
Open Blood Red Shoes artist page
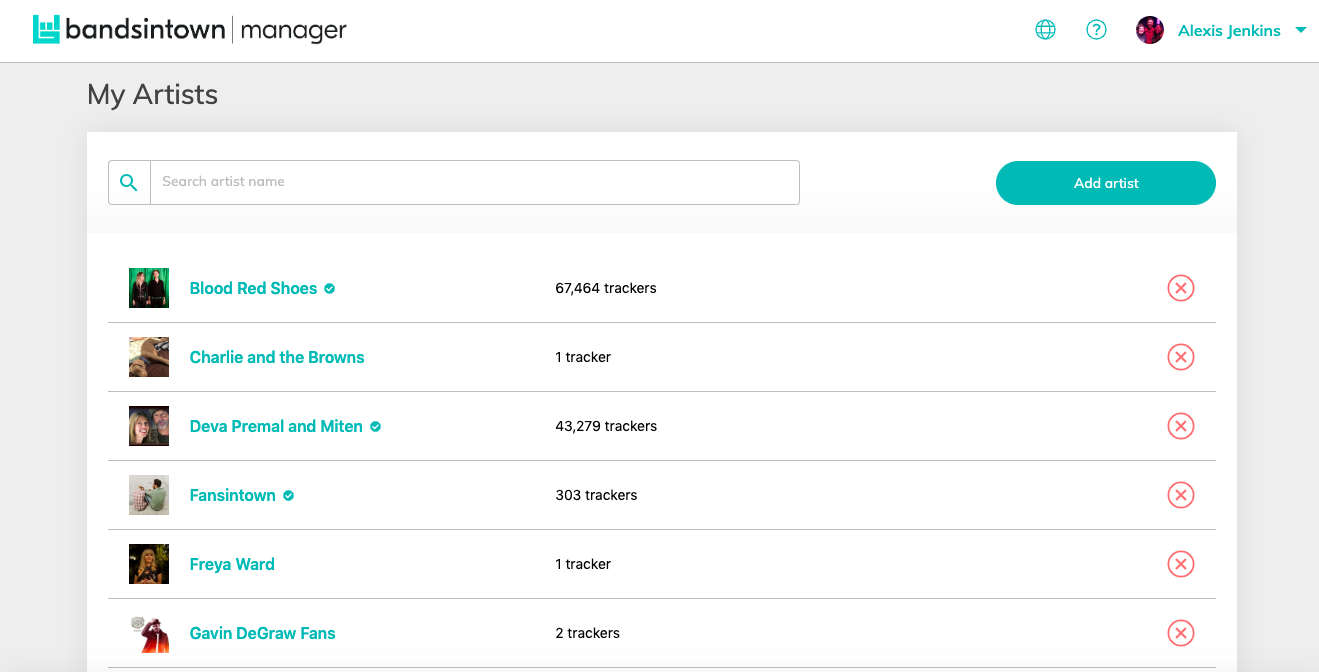point(253,288)
